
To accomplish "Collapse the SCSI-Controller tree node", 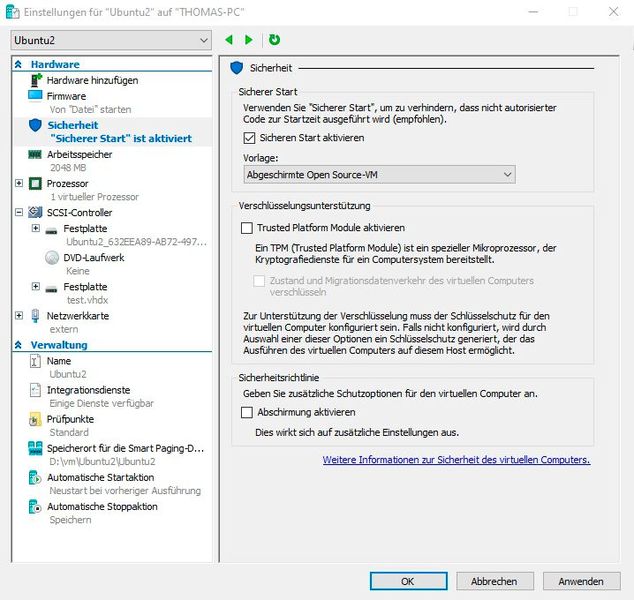I will pyautogui.click(x=19, y=212).
